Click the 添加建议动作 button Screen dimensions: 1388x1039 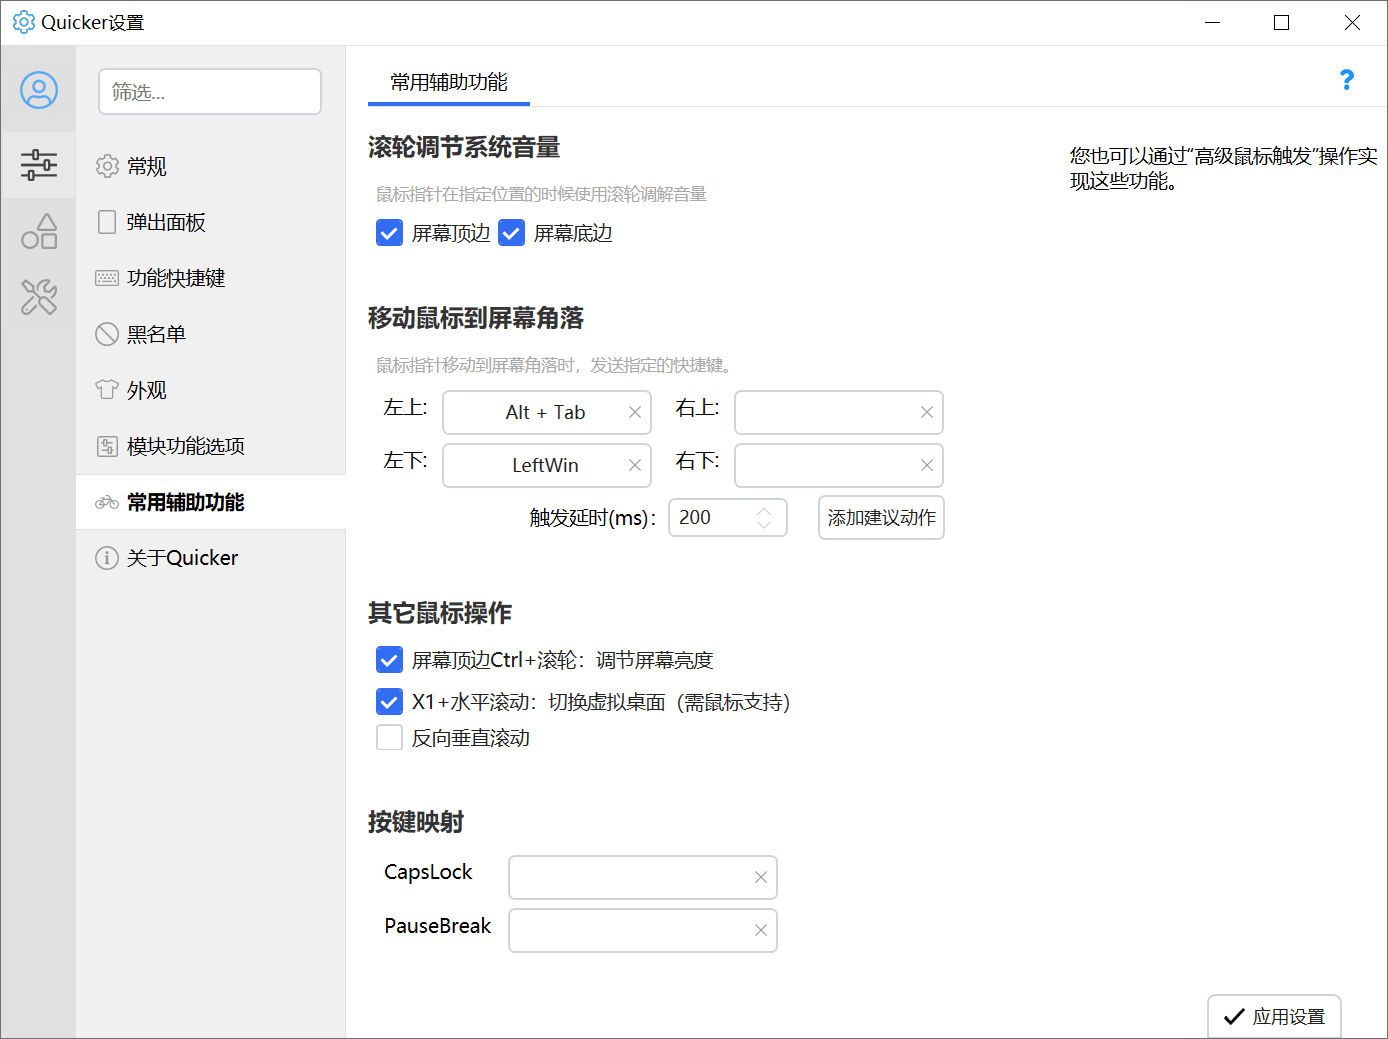pyautogui.click(x=881, y=518)
